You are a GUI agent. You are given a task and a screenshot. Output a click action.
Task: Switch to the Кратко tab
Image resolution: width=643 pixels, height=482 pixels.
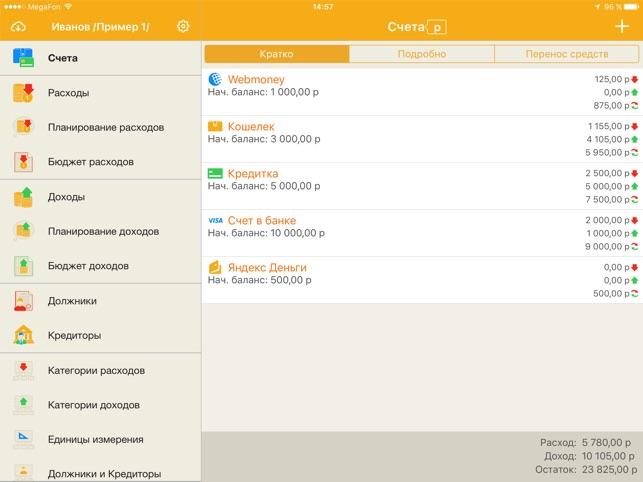point(277,54)
